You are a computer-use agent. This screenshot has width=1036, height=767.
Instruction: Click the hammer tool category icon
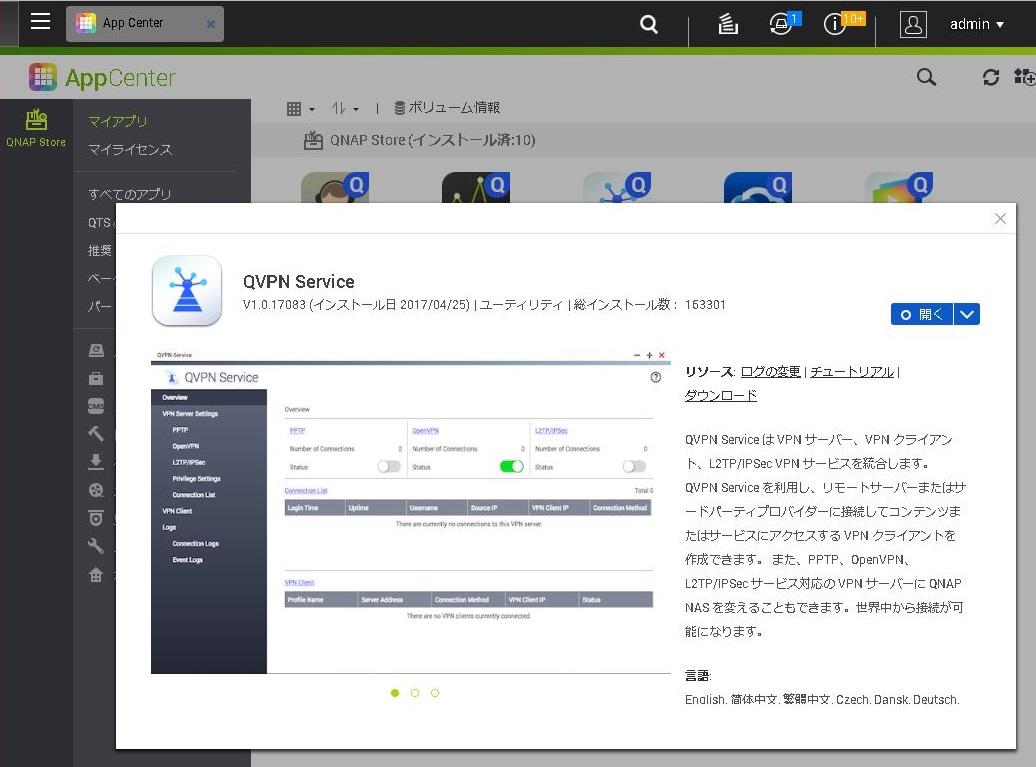tap(96, 433)
